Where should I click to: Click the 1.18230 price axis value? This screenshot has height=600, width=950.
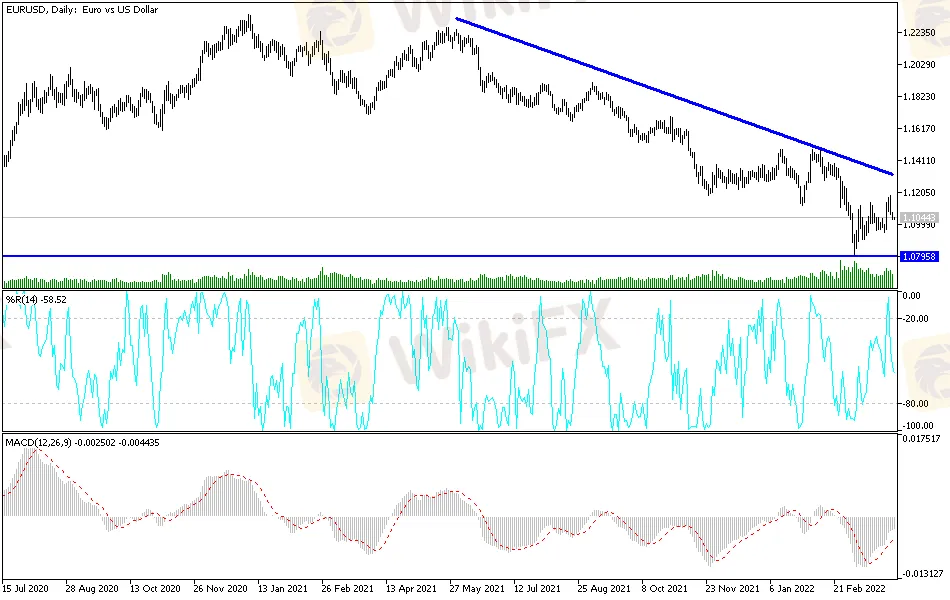coord(919,96)
